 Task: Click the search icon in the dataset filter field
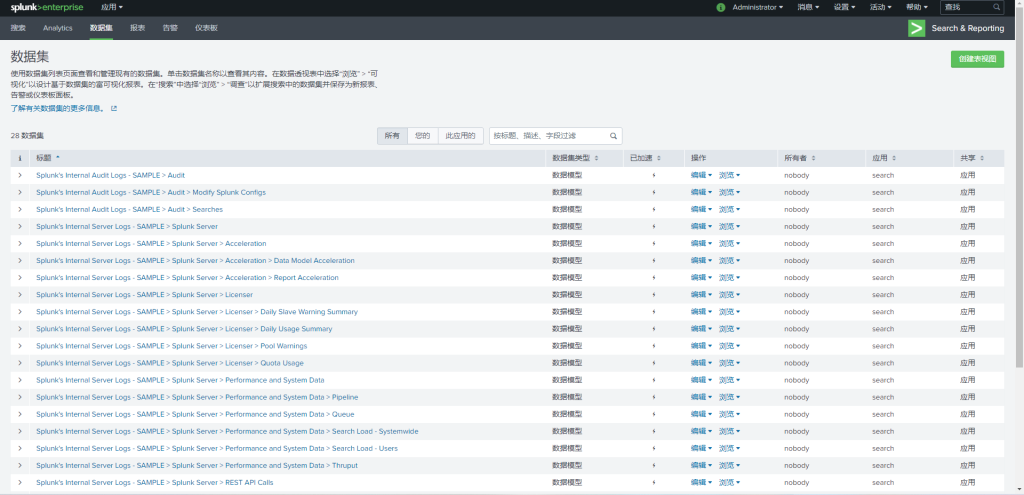[613, 136]
